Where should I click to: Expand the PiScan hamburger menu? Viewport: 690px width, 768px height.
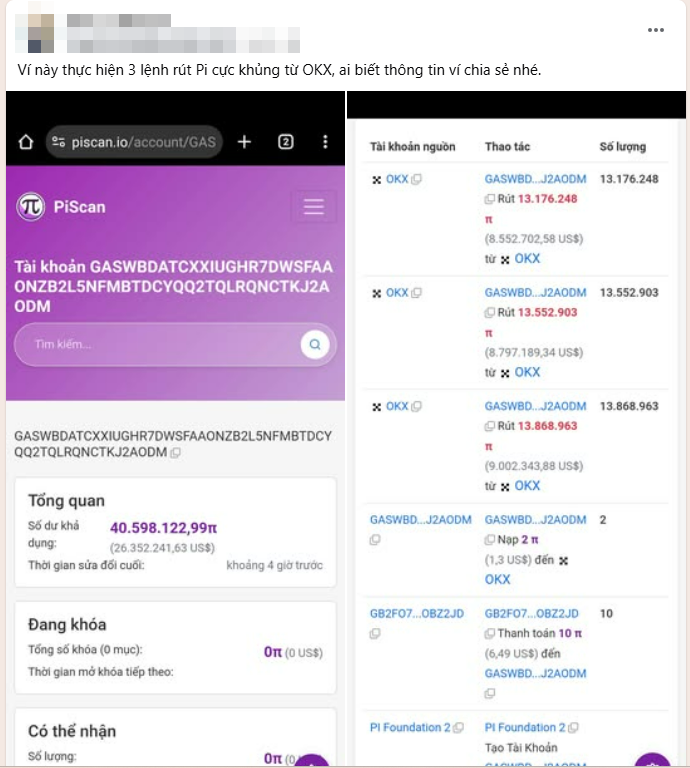[x=314, y=207]
